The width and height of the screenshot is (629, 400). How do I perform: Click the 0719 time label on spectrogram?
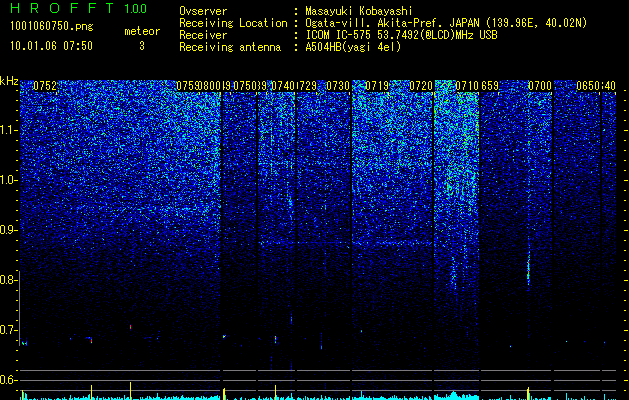pyautogui.click(x=377, y=86)
